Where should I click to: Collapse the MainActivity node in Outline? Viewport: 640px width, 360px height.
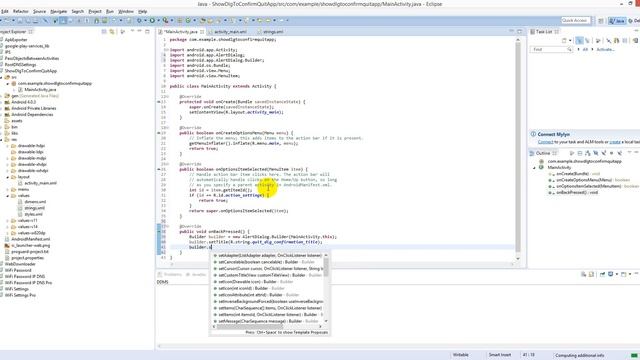tap(534, 168)
